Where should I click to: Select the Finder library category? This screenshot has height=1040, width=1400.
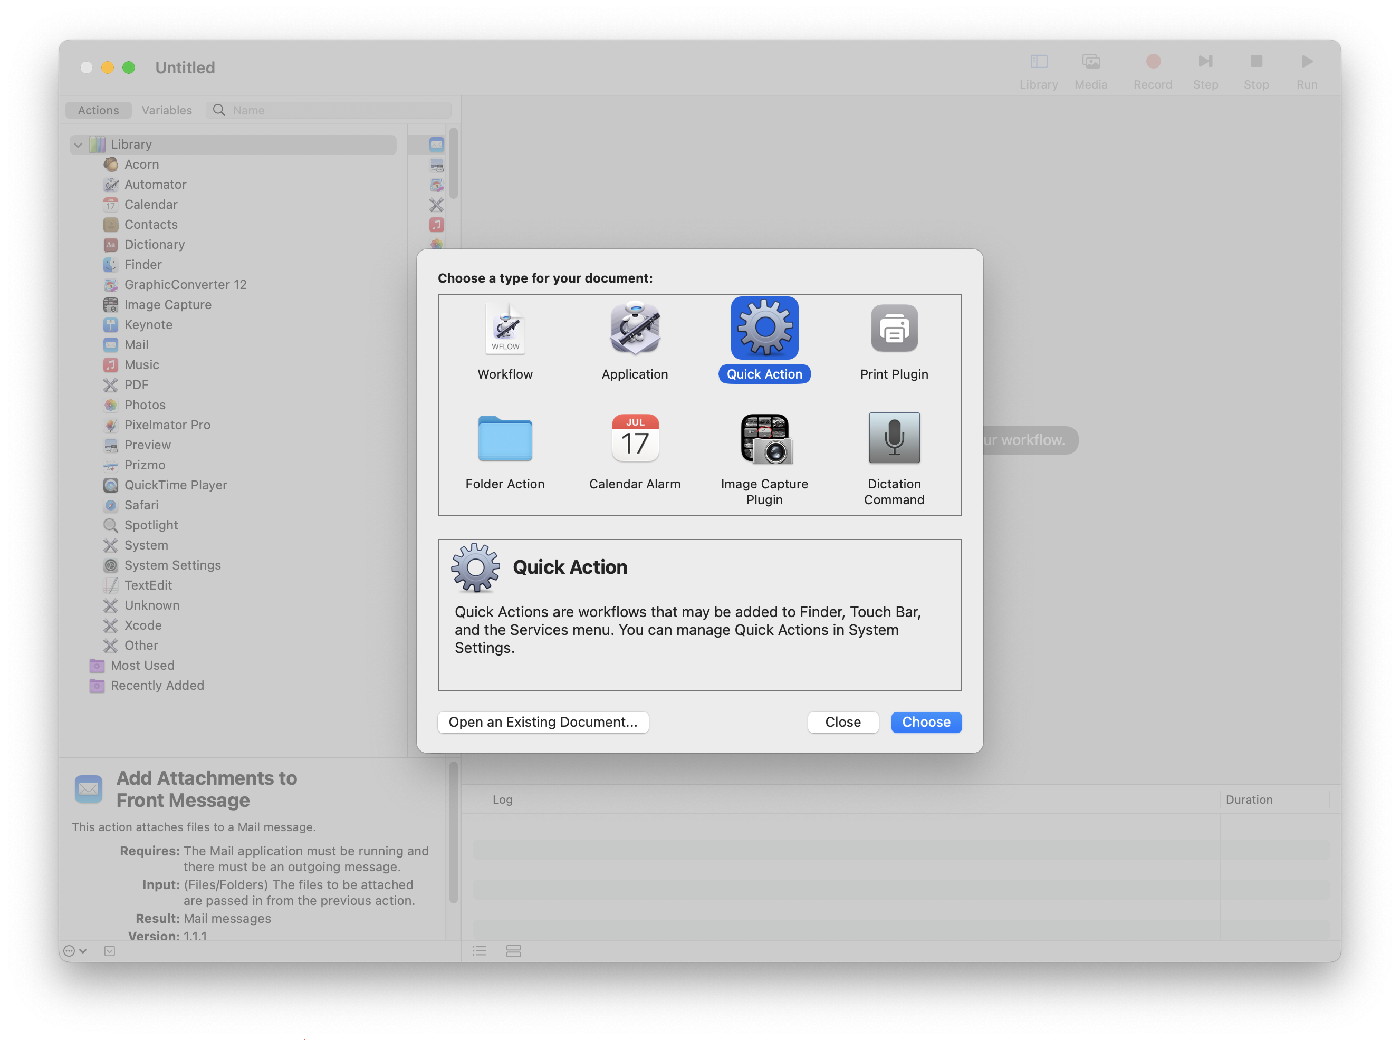pyautogui.click(x=143, y=265)
